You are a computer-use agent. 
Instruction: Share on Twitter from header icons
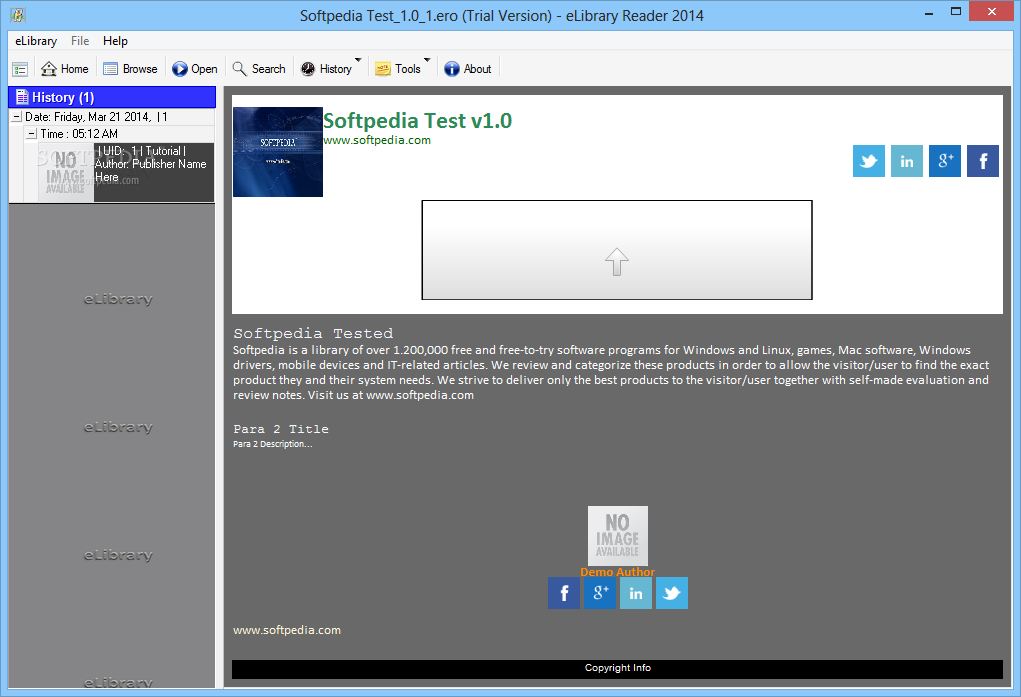pos(869,161)
